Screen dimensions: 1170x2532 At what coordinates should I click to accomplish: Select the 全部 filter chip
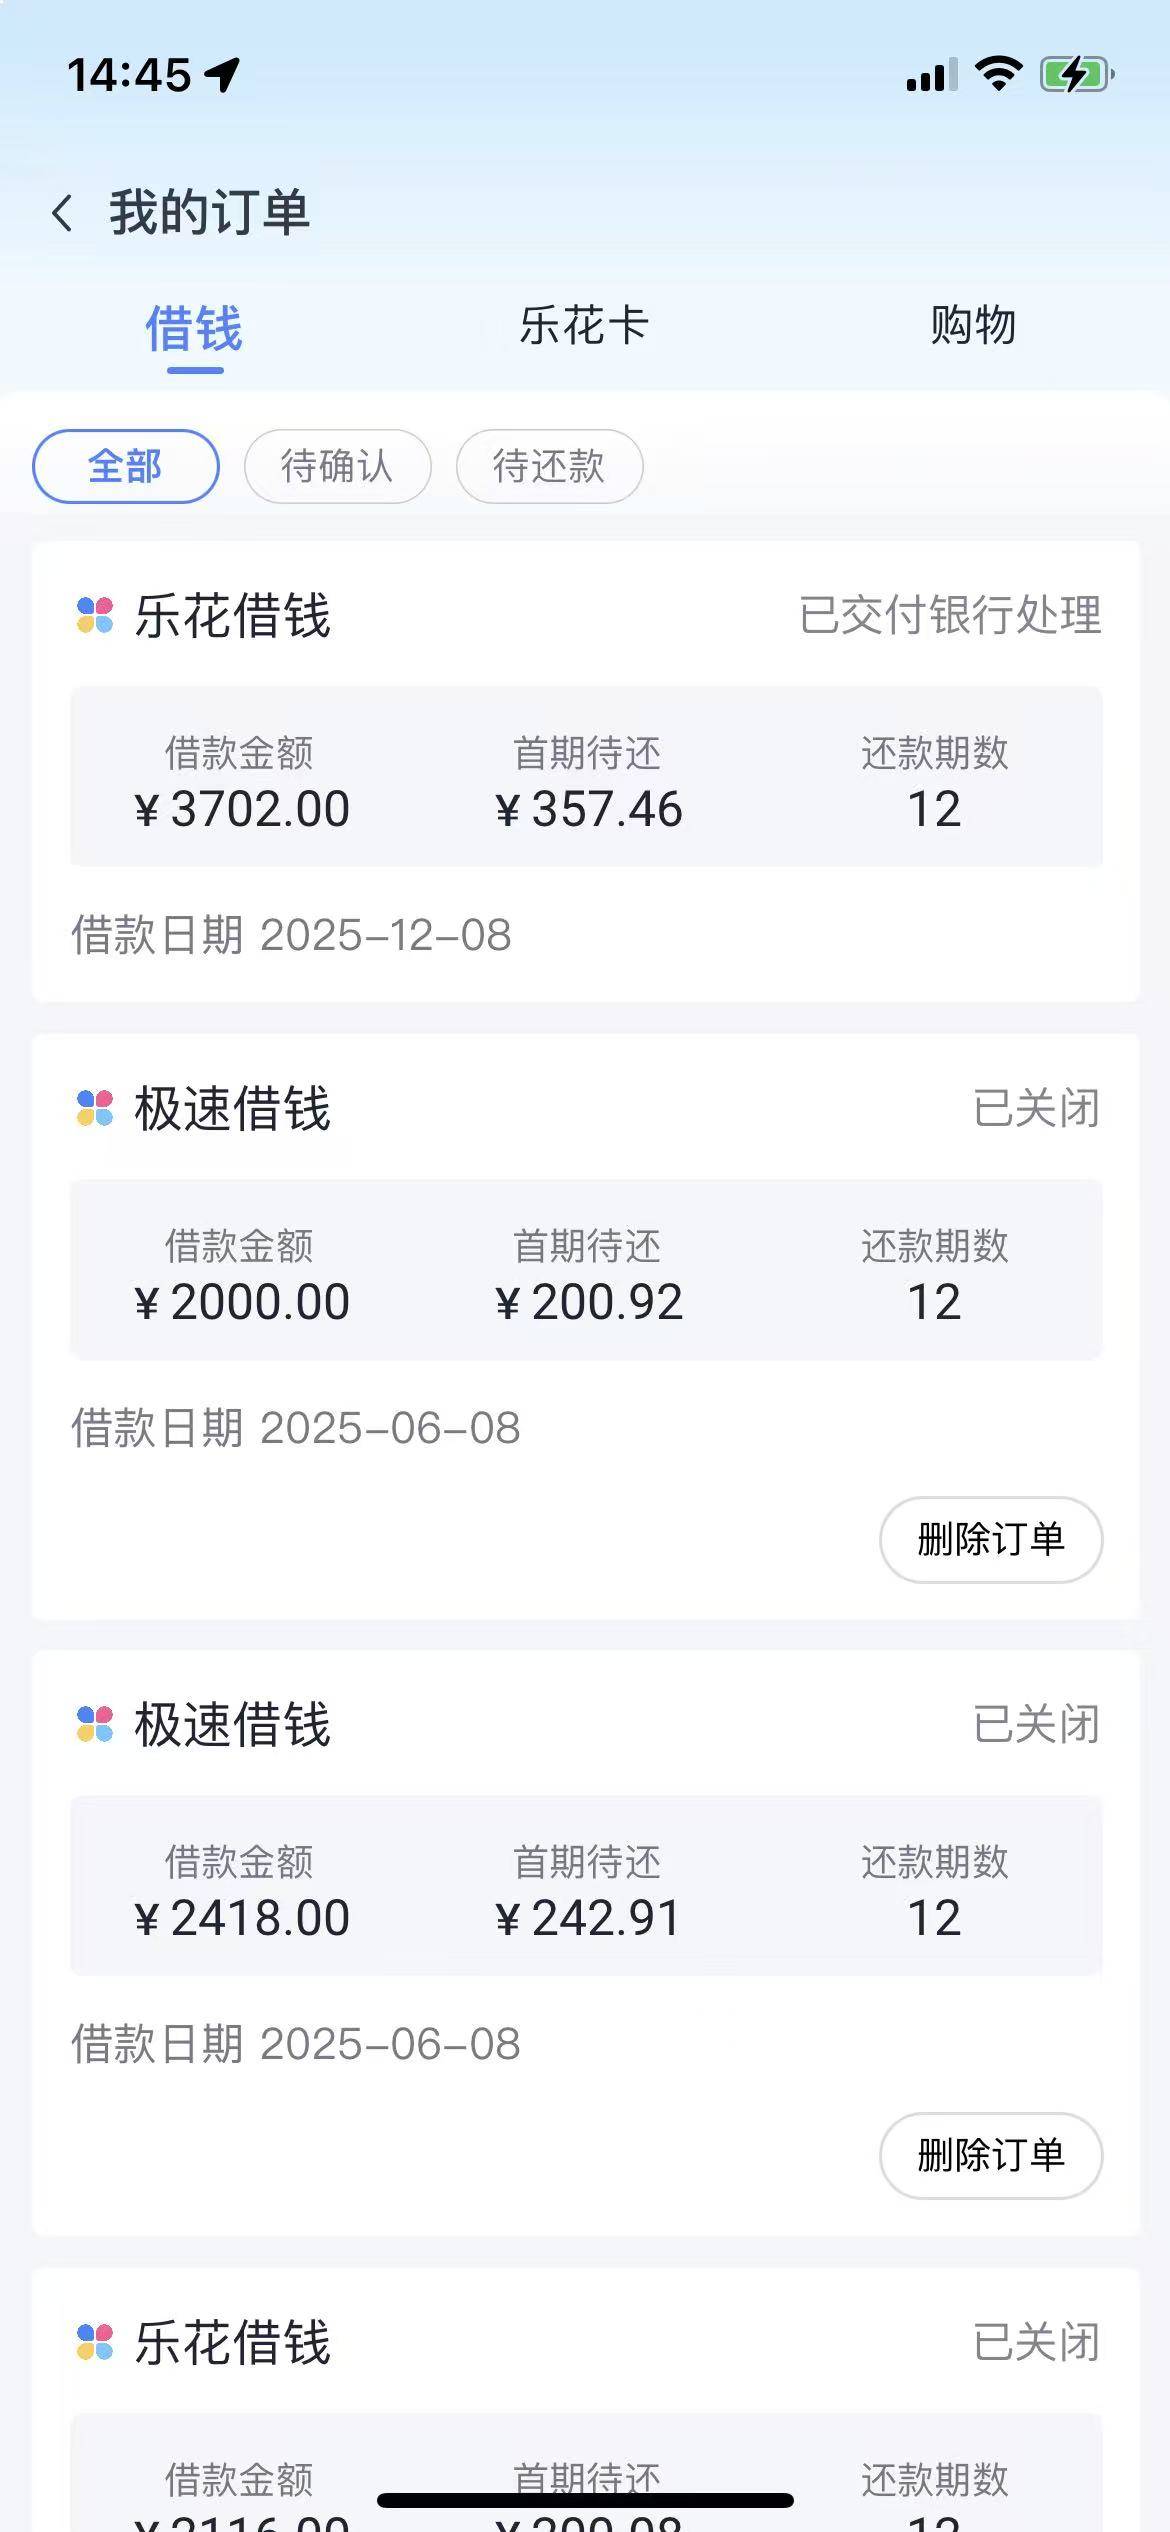point(126,466)
